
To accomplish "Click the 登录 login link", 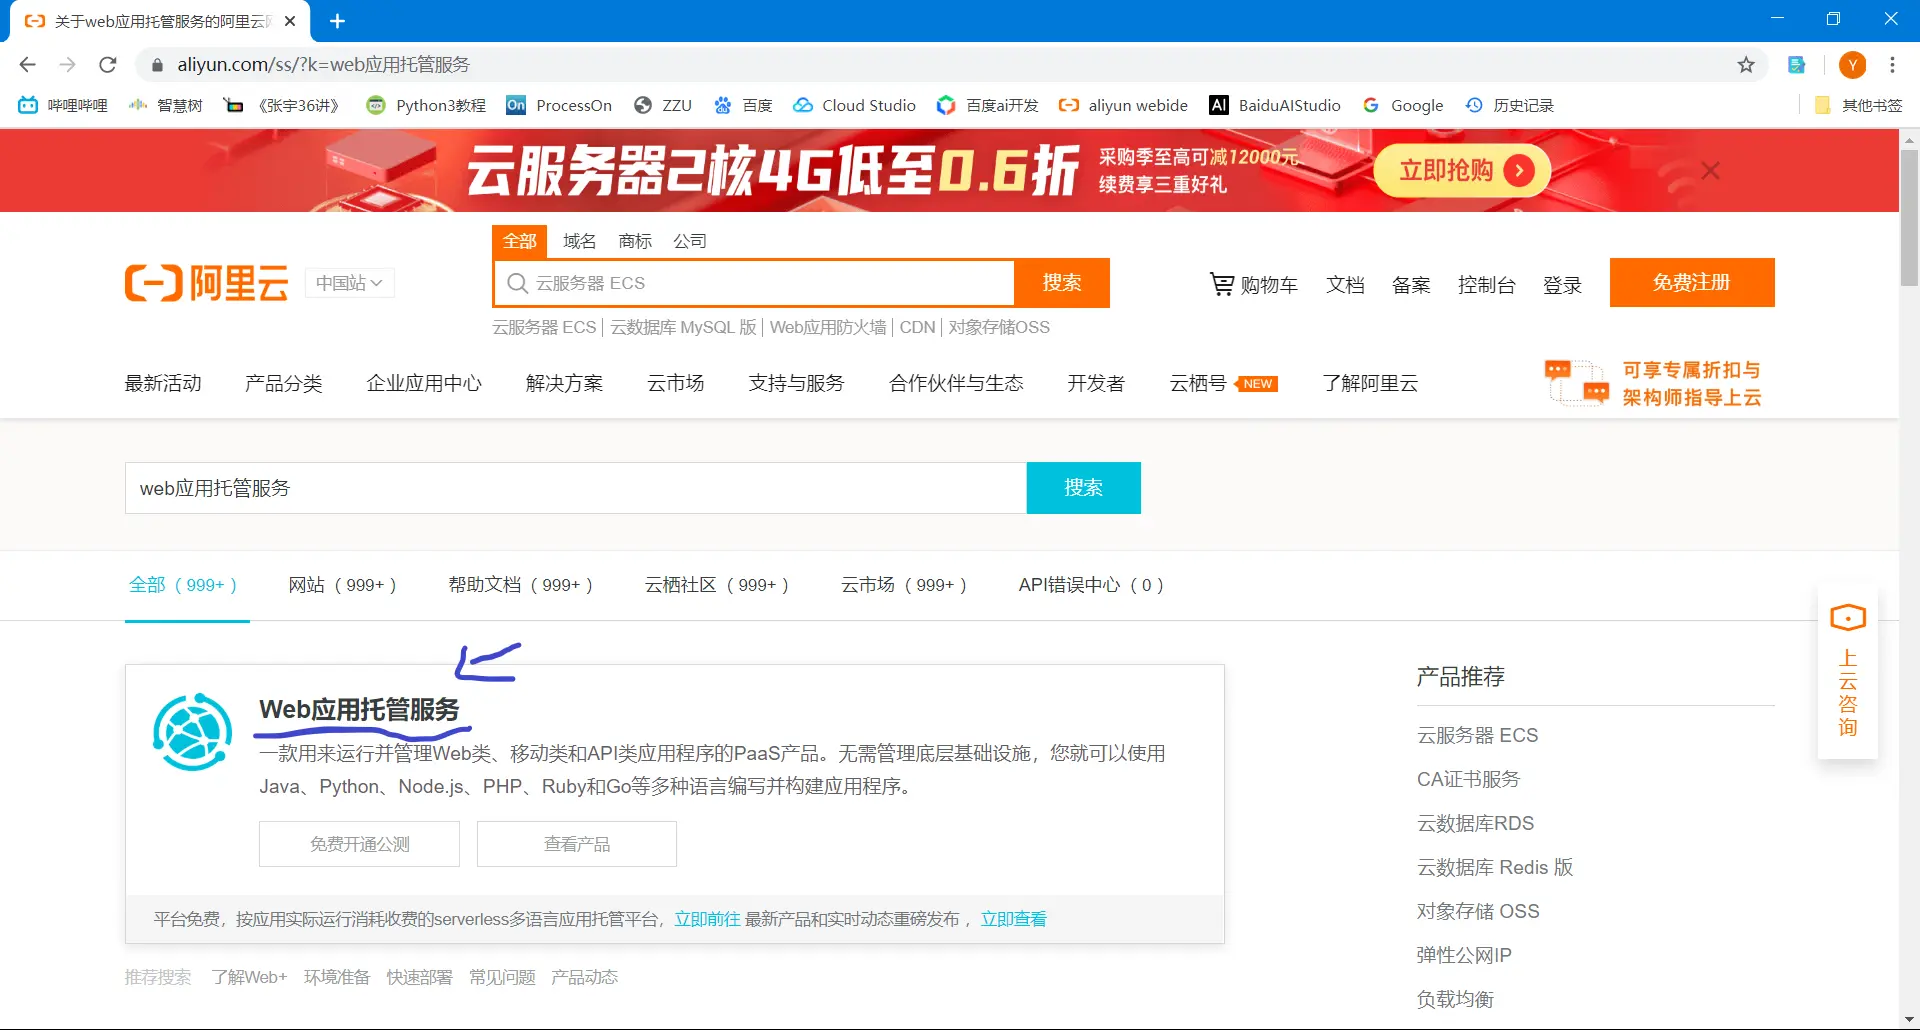I will [1562, 285].
